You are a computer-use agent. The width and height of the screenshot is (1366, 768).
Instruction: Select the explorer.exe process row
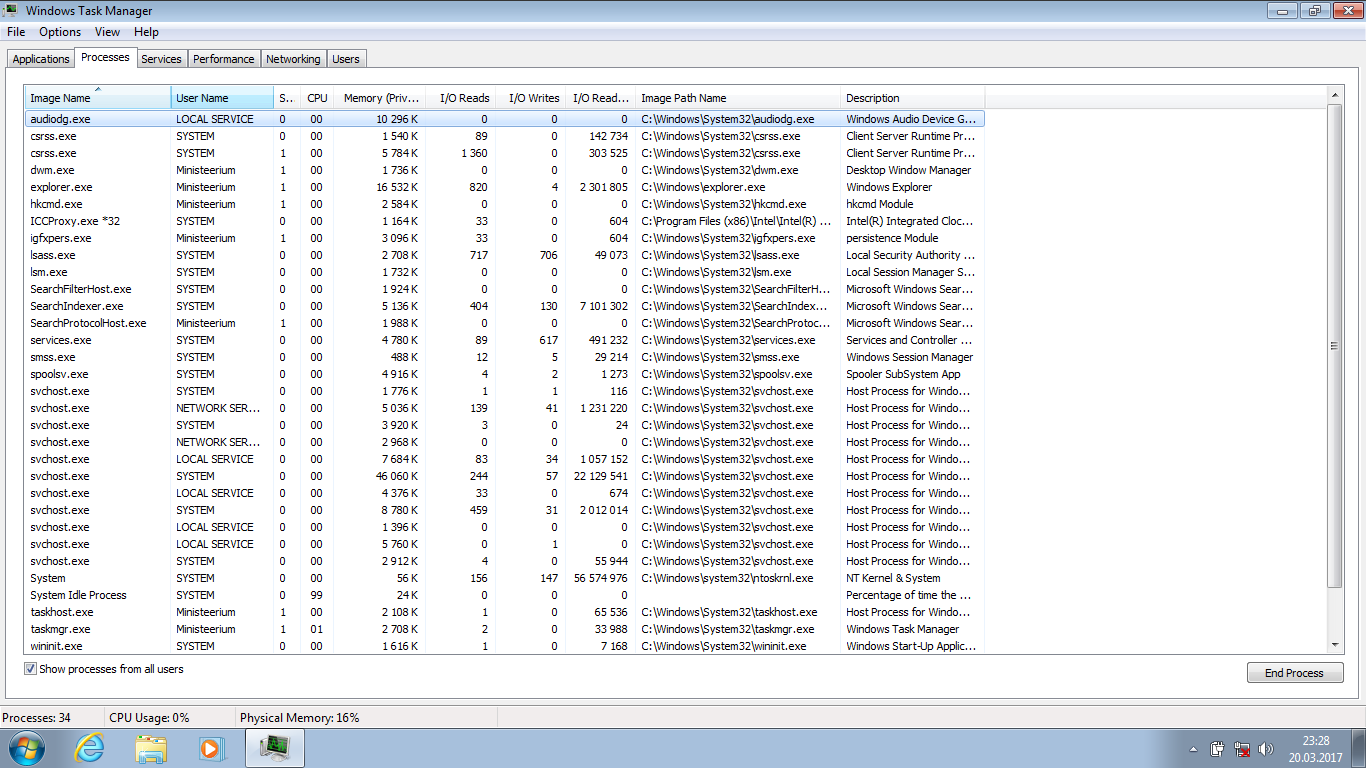[61, 187]
